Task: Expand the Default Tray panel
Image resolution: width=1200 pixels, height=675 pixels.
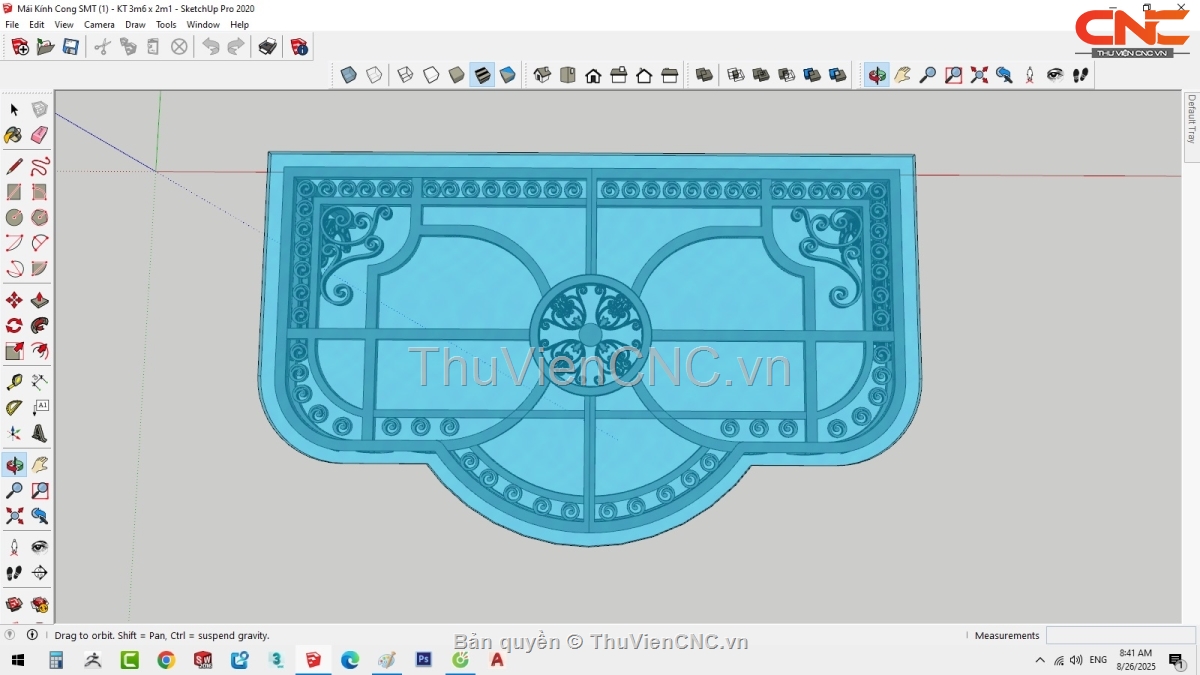Action: (1190, 118)
